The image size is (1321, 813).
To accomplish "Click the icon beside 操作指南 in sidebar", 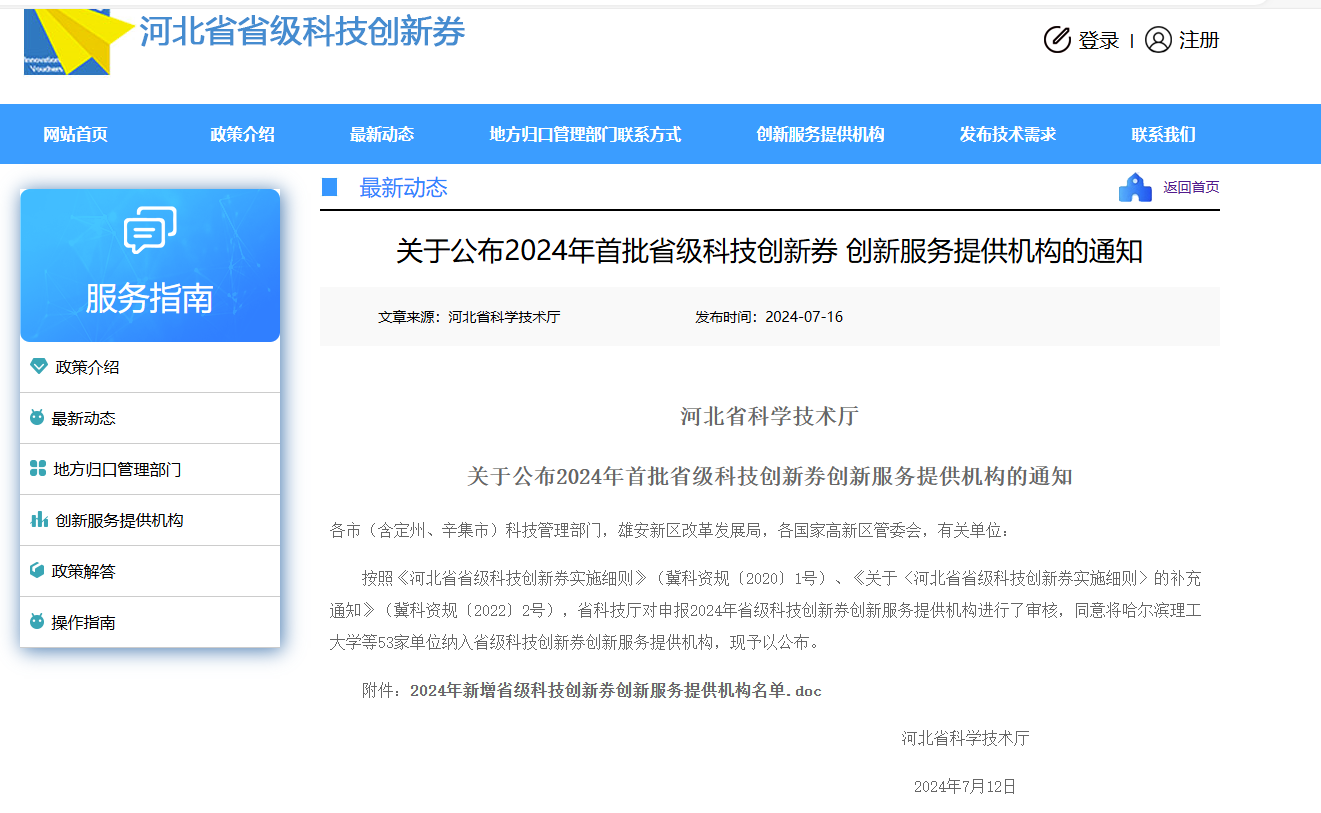I will [37, 622].
